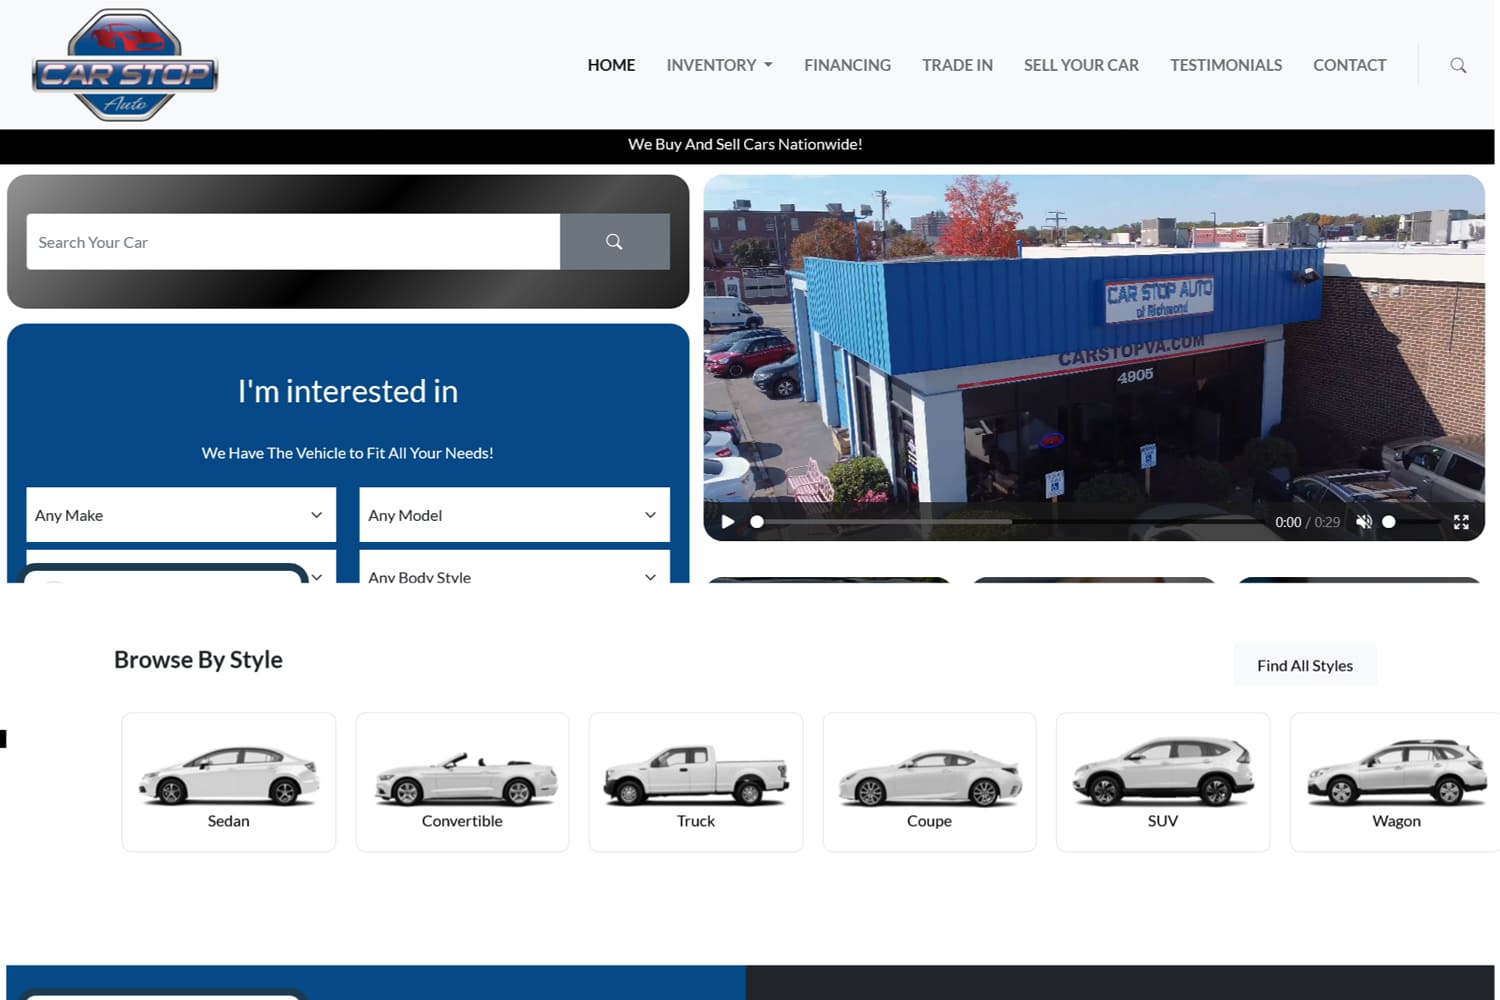
Task: Focus the Search Your Car field
Action: pos(293,241)
